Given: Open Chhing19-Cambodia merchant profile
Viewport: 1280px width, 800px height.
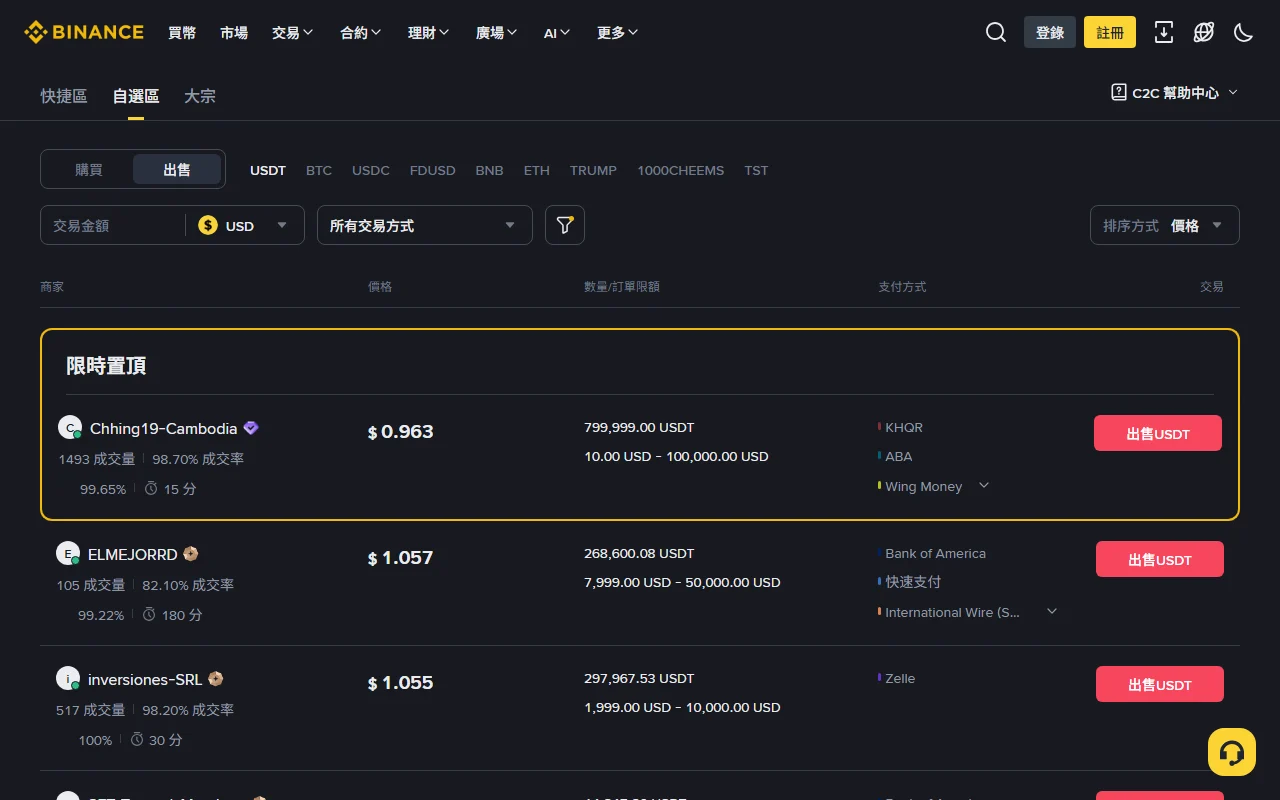Looking at the screenshot, I should click(x=164, y=428).
